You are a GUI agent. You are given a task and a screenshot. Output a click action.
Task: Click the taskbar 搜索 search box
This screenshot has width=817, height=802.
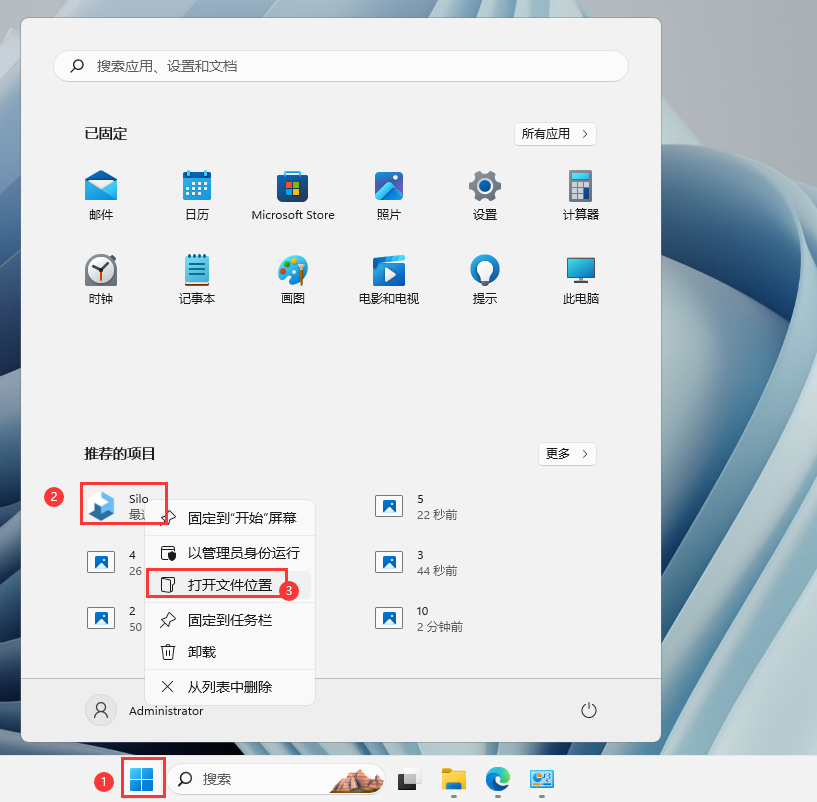276,779
